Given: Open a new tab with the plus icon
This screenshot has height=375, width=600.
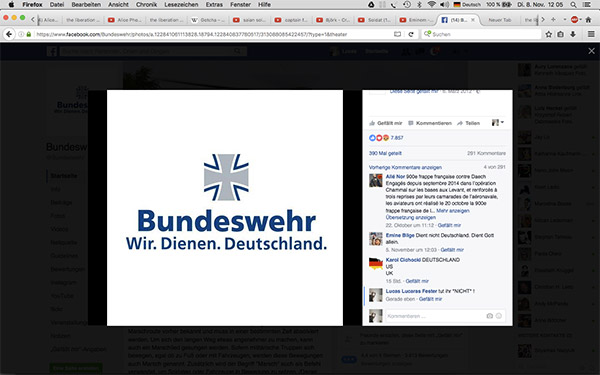Looking at the screenshot, I should pos(553,20).
